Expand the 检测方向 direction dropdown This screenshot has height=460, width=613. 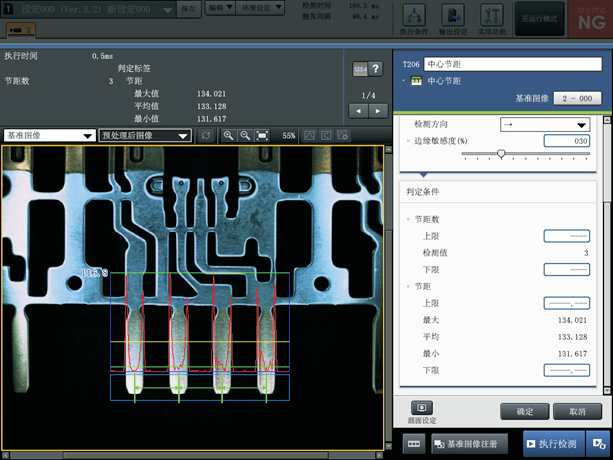coord(545,124)
